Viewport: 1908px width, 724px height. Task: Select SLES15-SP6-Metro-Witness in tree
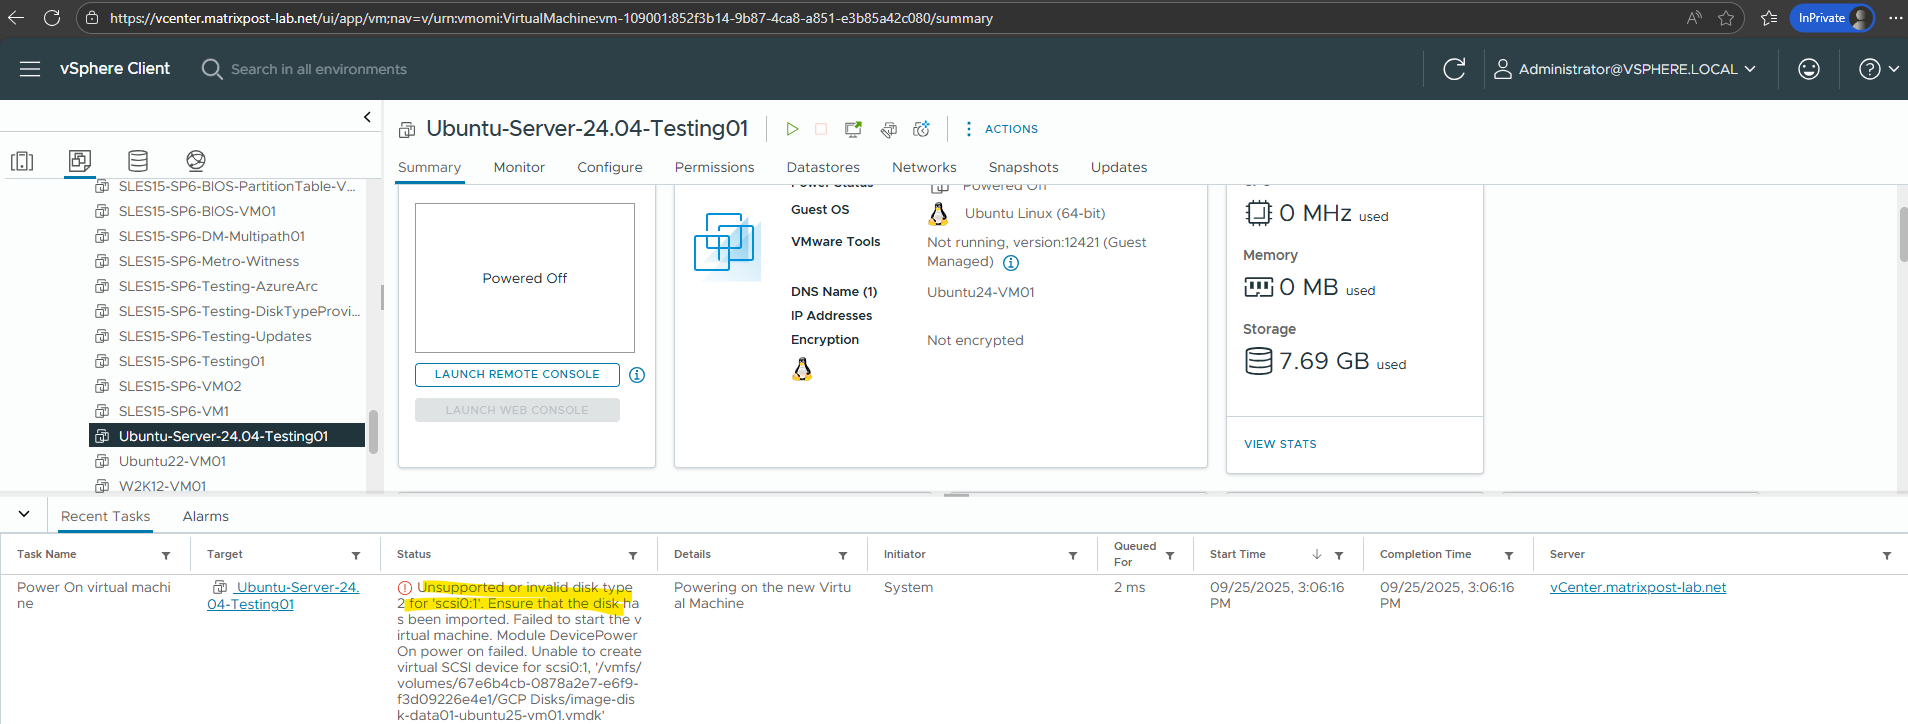coord(209,261)
